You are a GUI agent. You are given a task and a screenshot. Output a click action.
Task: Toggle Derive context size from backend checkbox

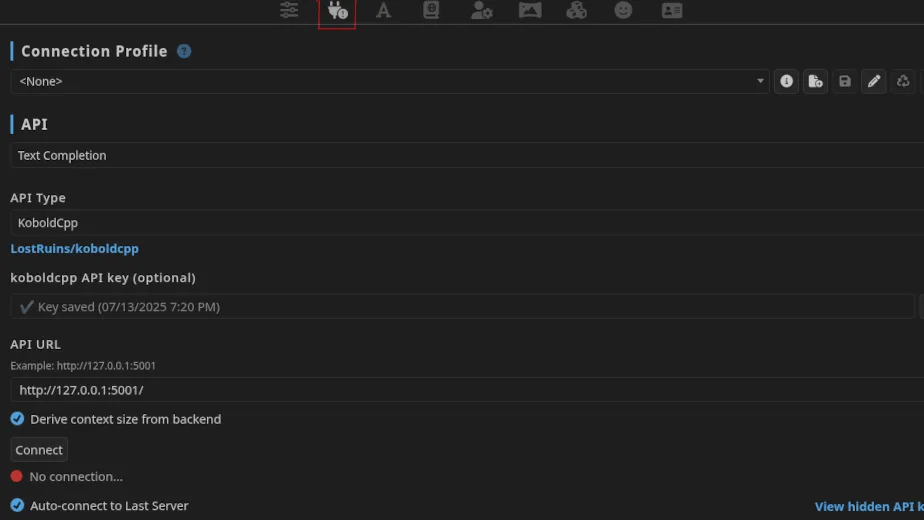click(17, 419)
